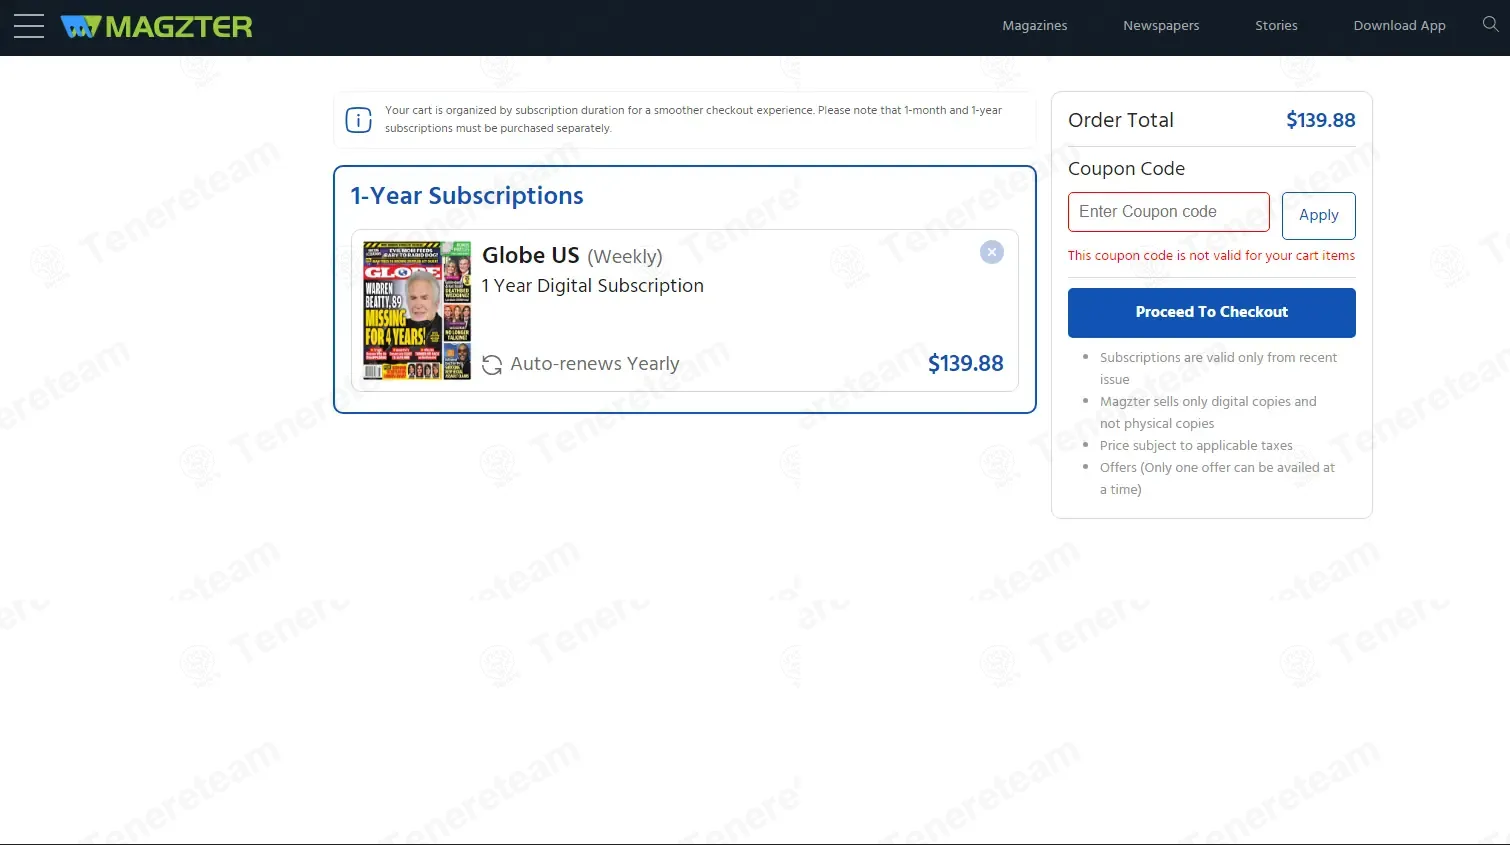Open the Download App menu item

(x=1399, y=26)
